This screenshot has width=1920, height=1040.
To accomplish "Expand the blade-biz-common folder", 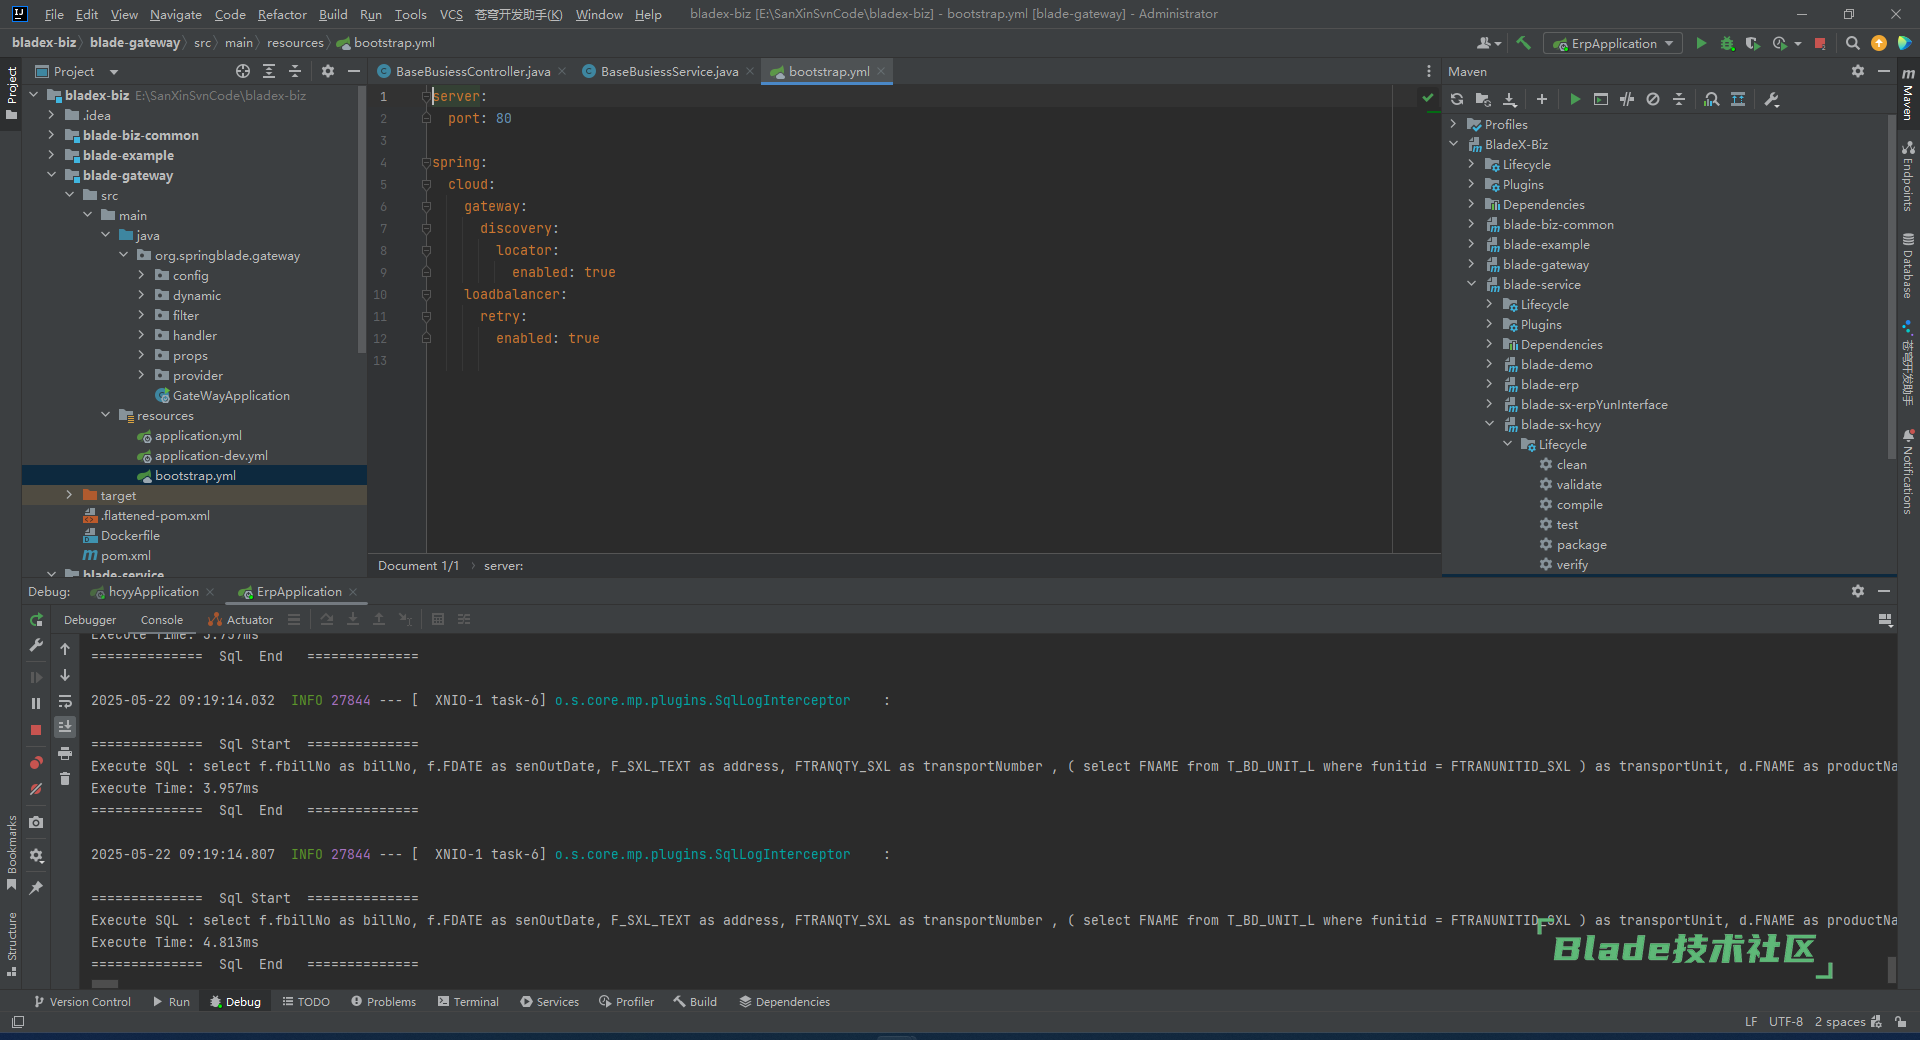I will pyautogui.click(x=52, y=135).
